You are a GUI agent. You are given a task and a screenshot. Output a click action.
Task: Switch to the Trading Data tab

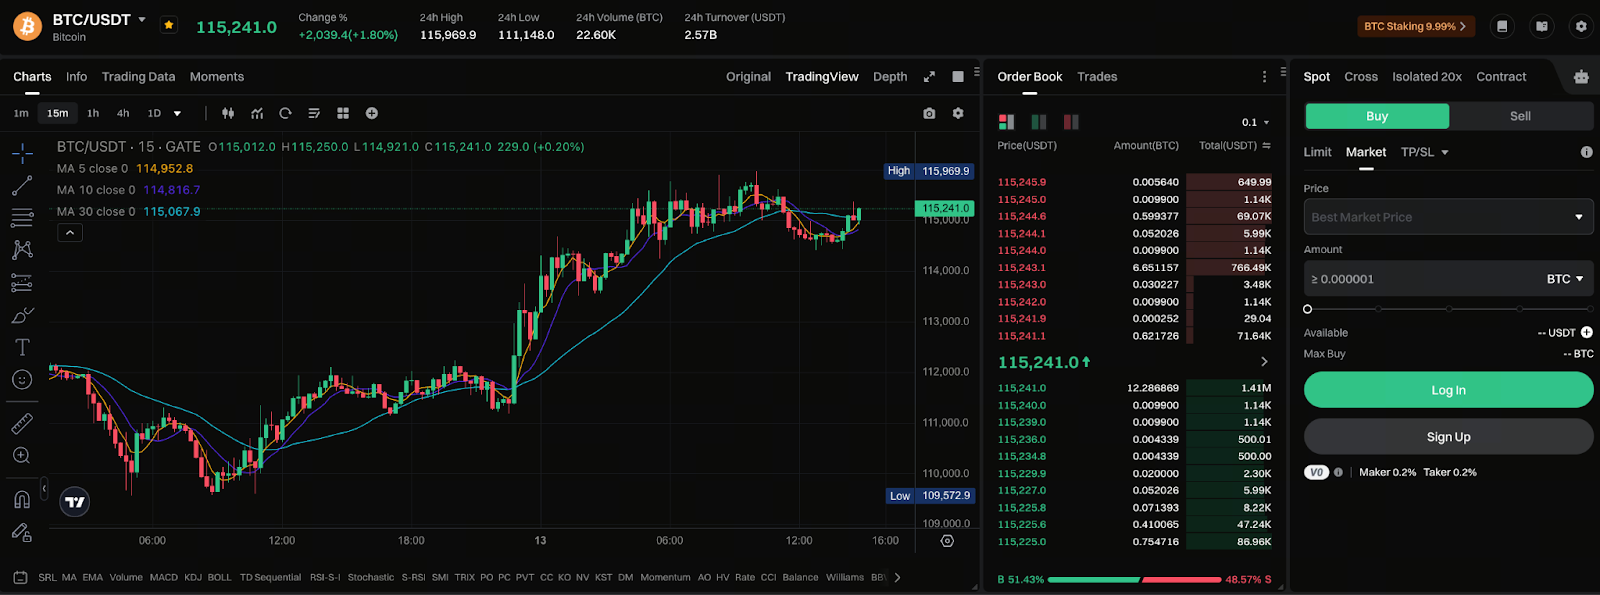coord(138,76)
